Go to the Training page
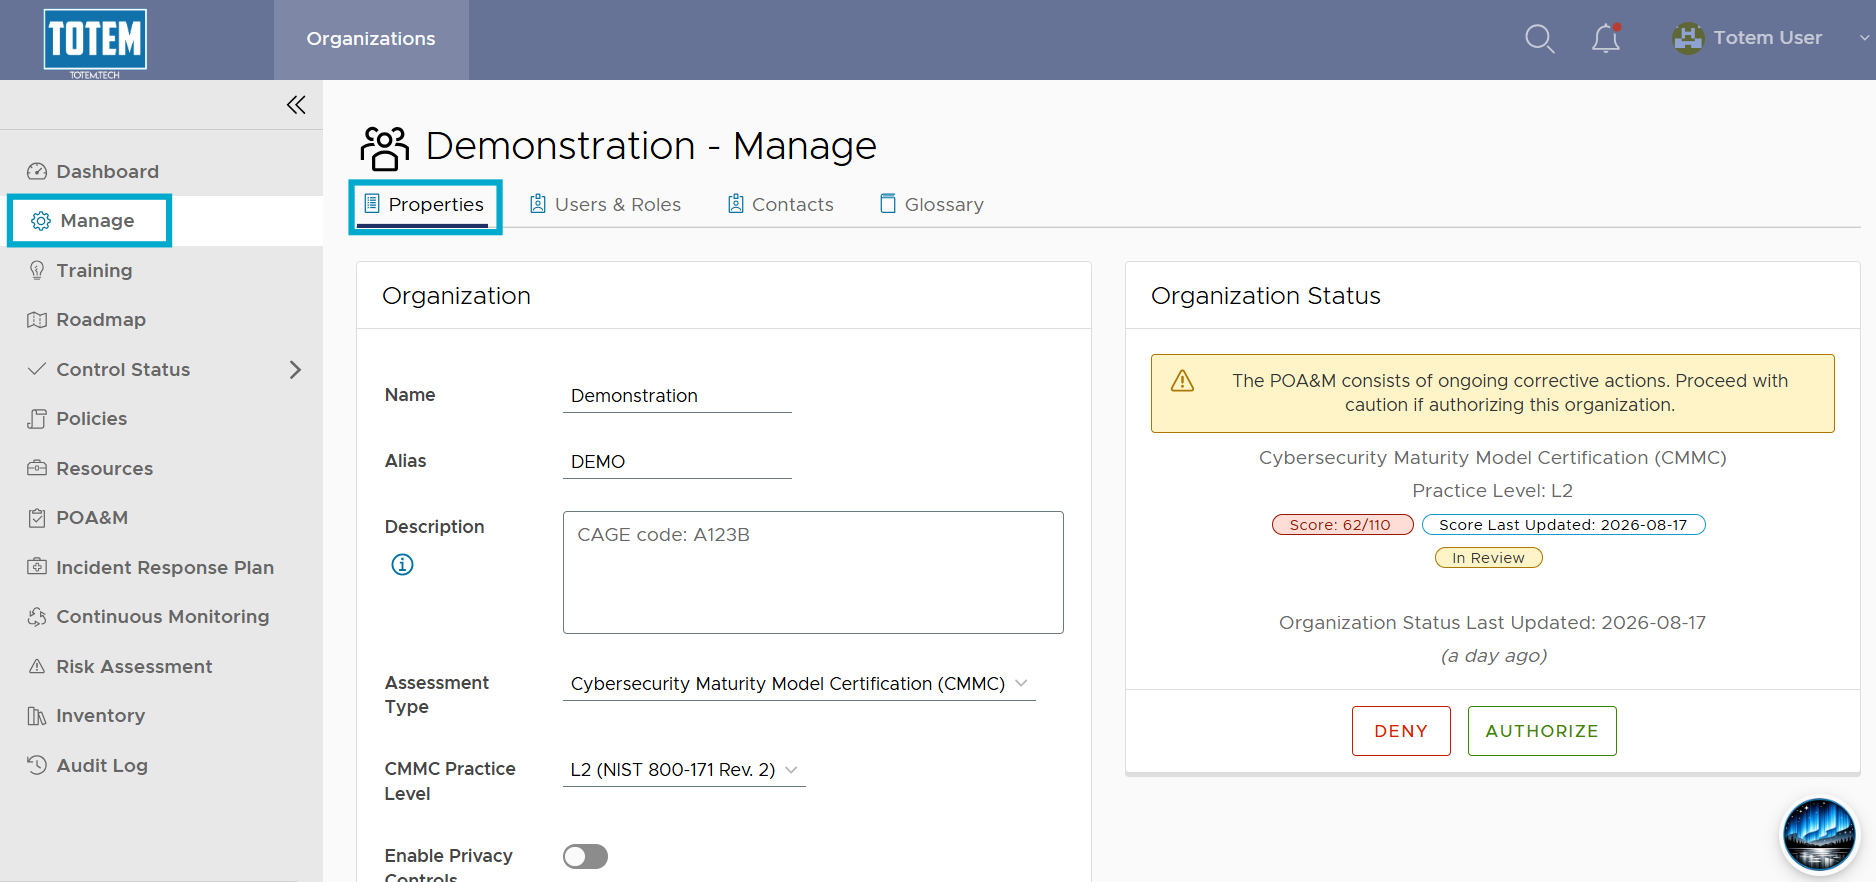1876x882 pixels. [161, 270]
